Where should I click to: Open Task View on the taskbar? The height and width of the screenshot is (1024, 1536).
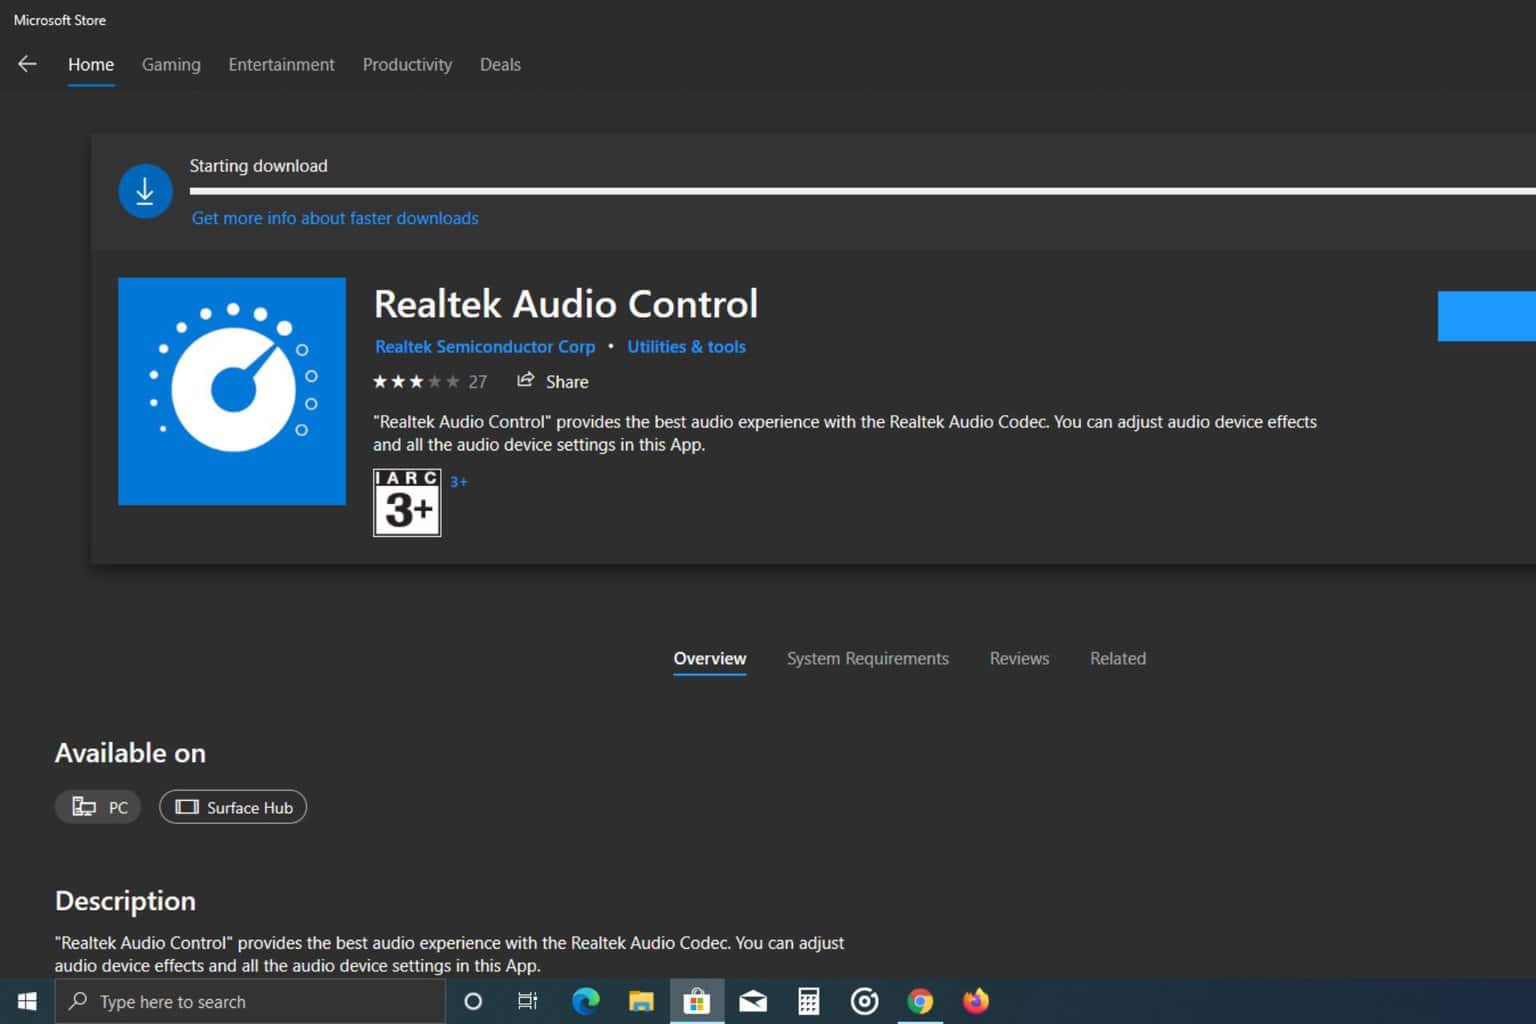point(528,1001)
